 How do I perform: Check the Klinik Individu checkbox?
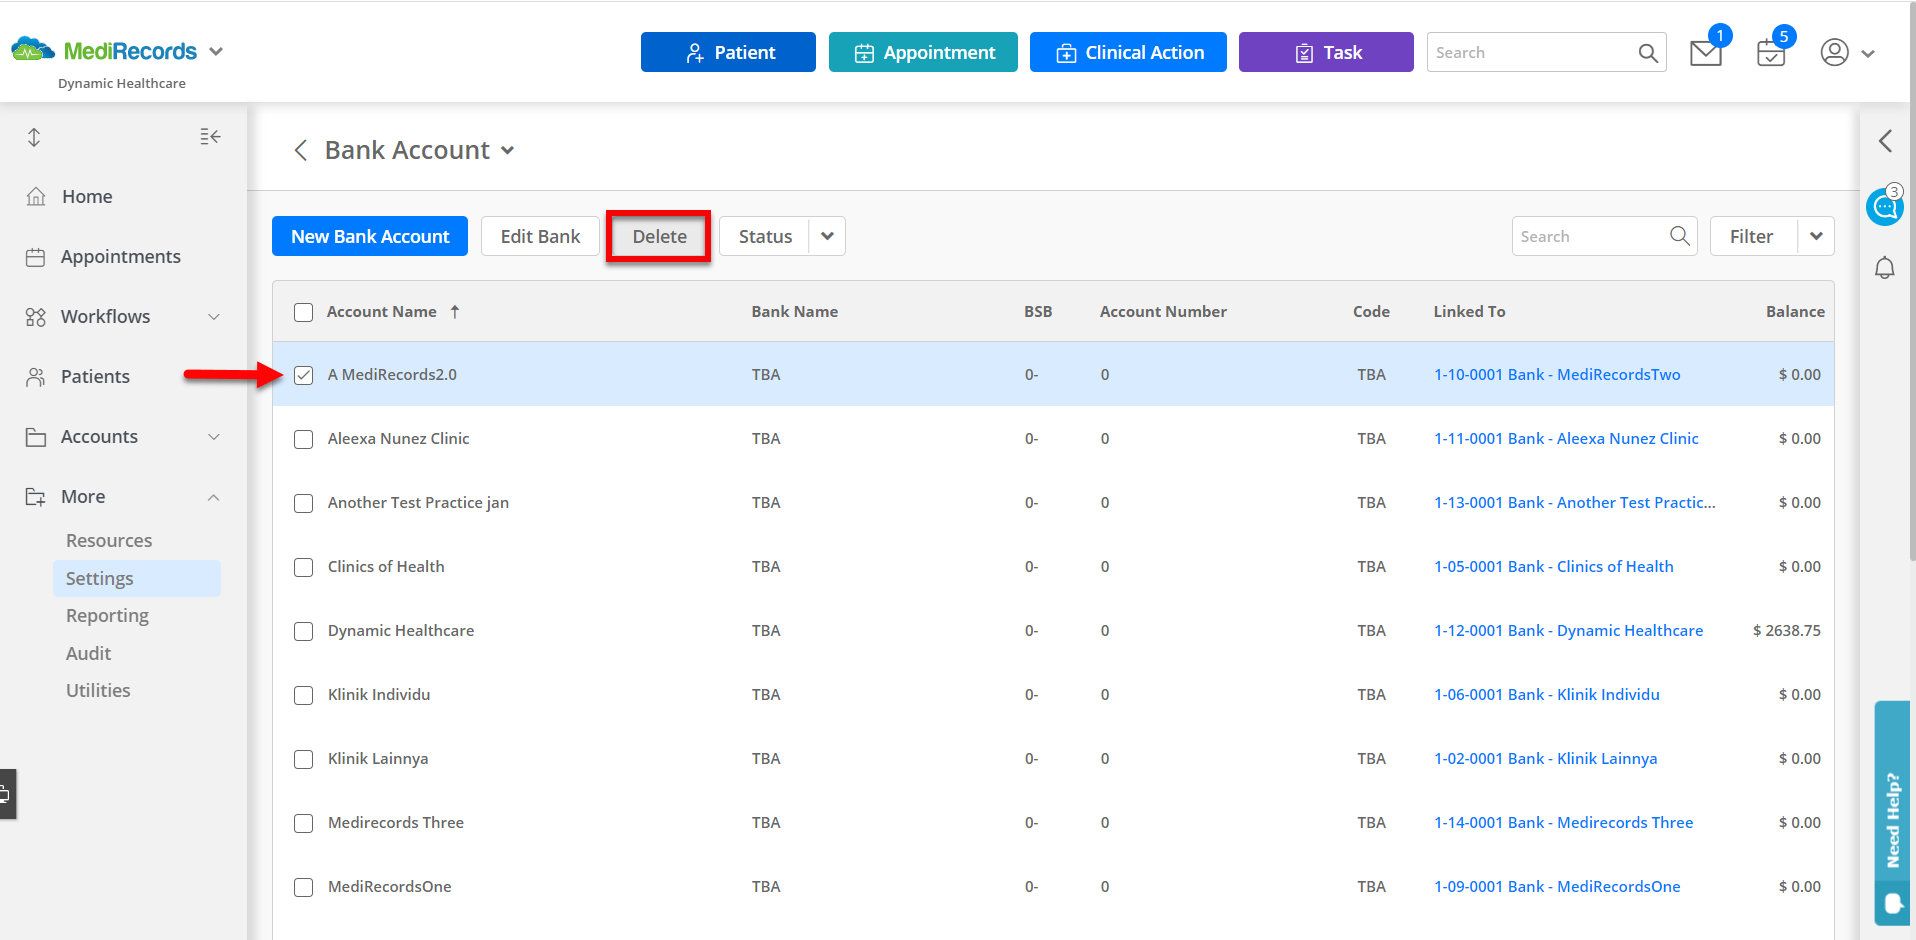pyautogui.click(x=304, y=695)
